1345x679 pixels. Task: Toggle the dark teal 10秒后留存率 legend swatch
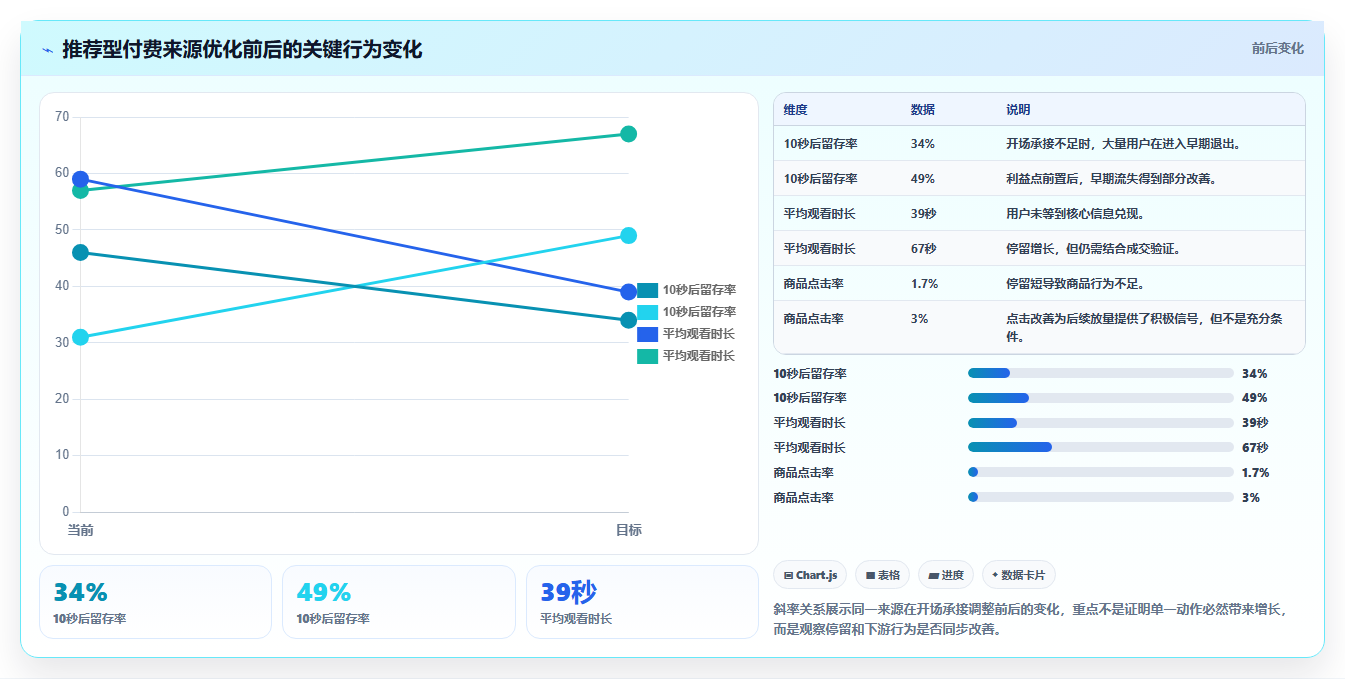pyautogui.click(x=647, y=290)
